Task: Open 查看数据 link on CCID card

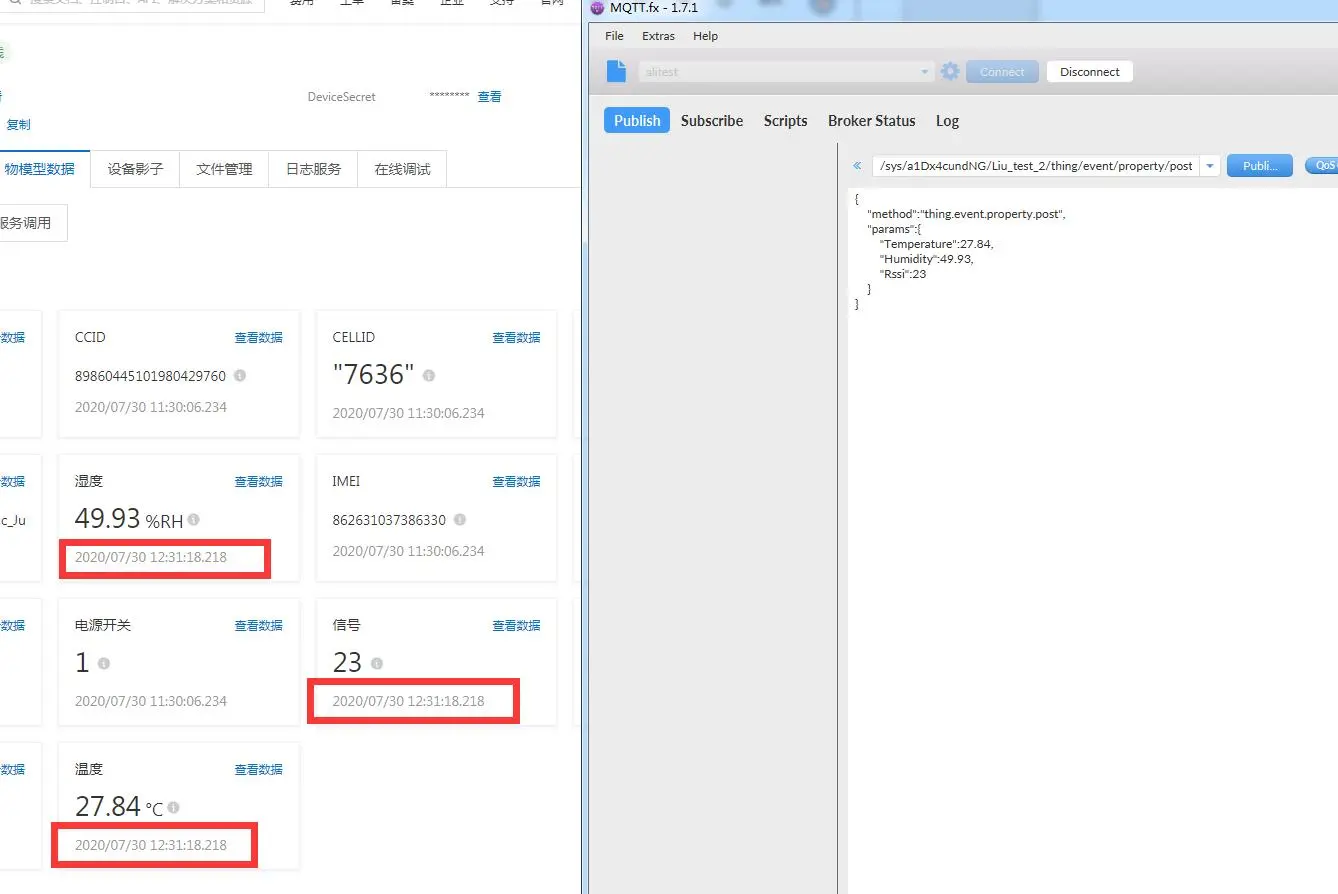Action: point(258,338)
